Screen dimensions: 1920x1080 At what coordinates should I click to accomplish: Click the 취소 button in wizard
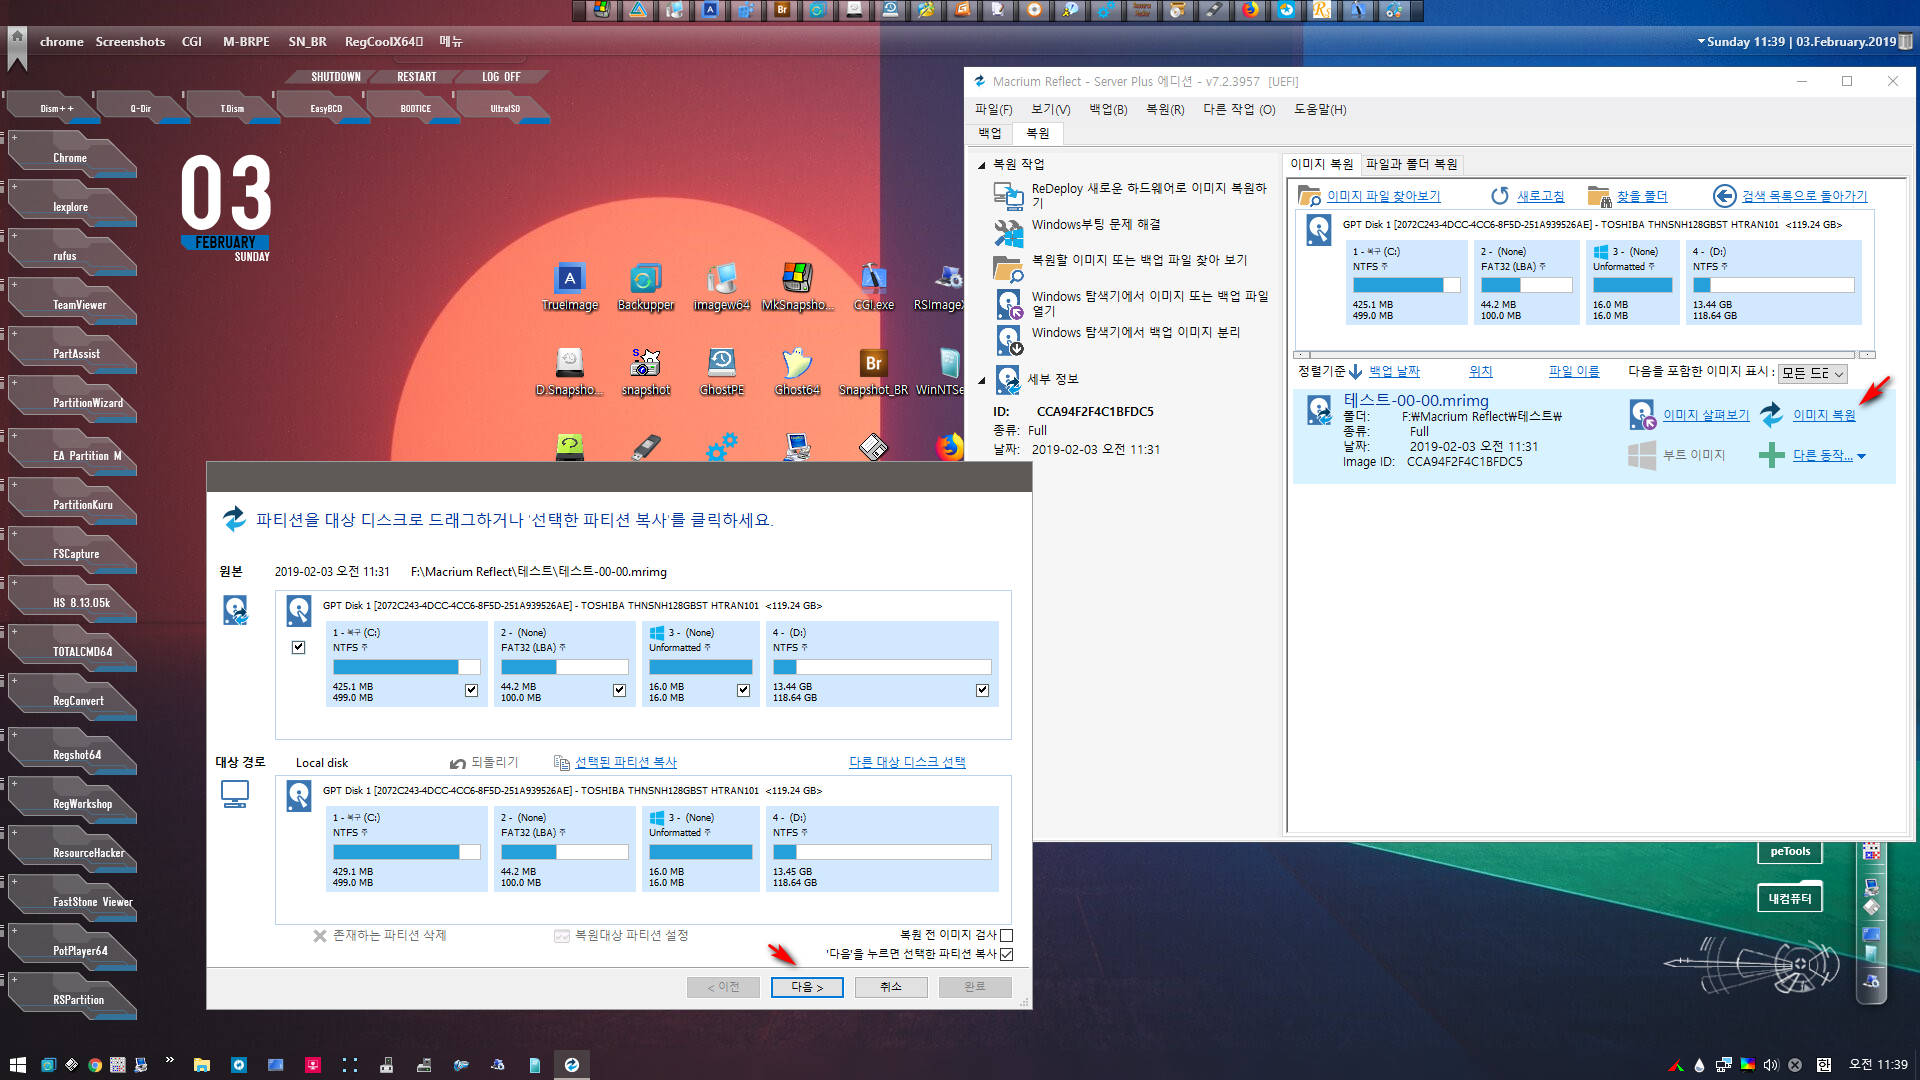(x=891, y=987)
